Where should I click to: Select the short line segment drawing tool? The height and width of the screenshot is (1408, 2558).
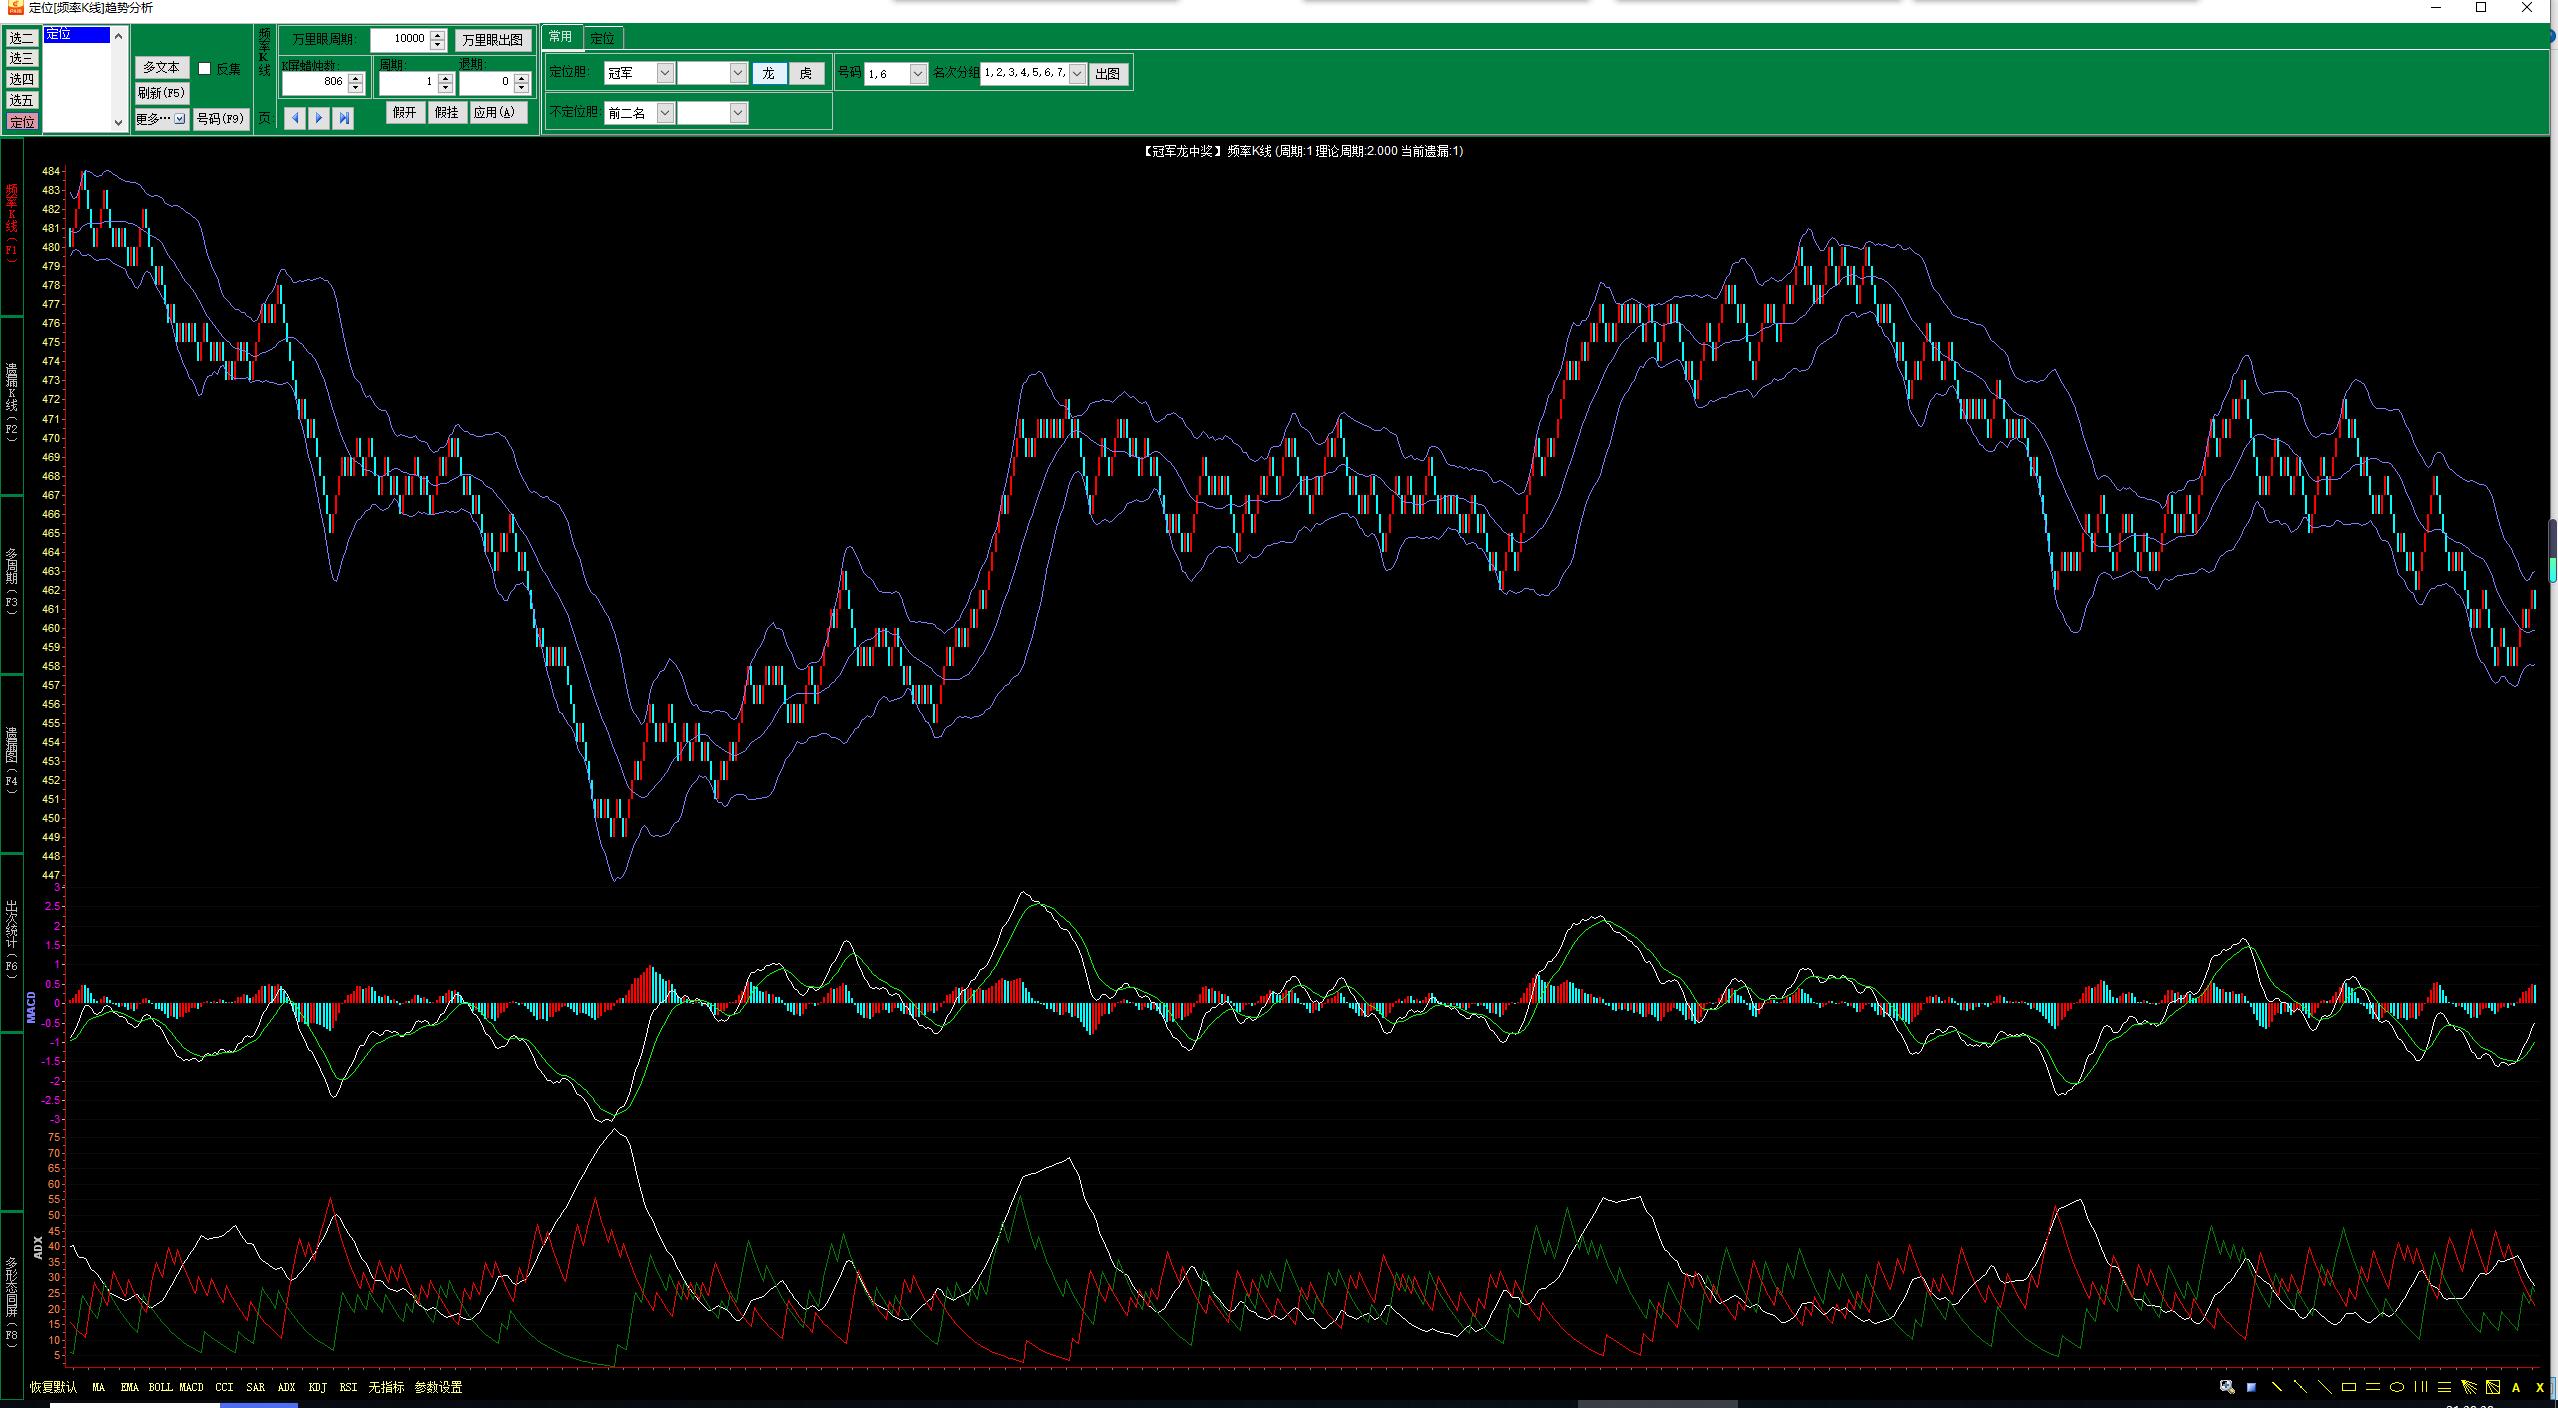pos(2277,1387)
